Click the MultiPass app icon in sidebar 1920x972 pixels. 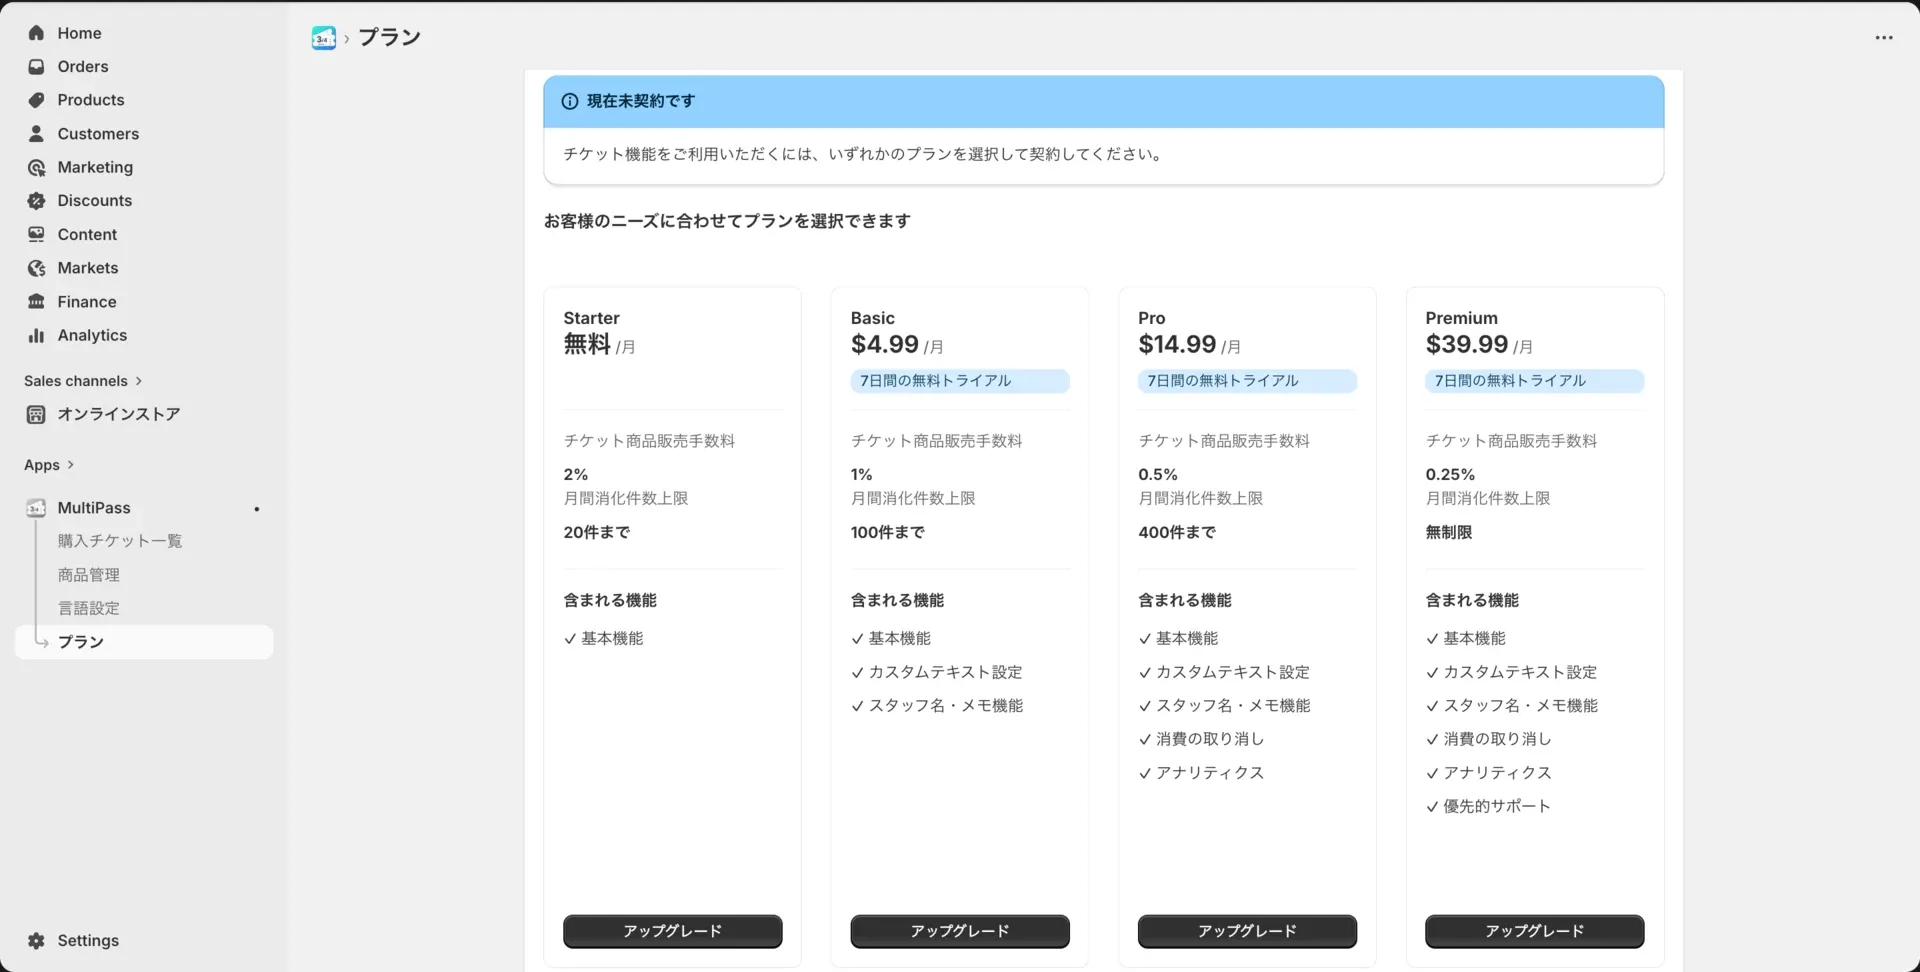36,508
